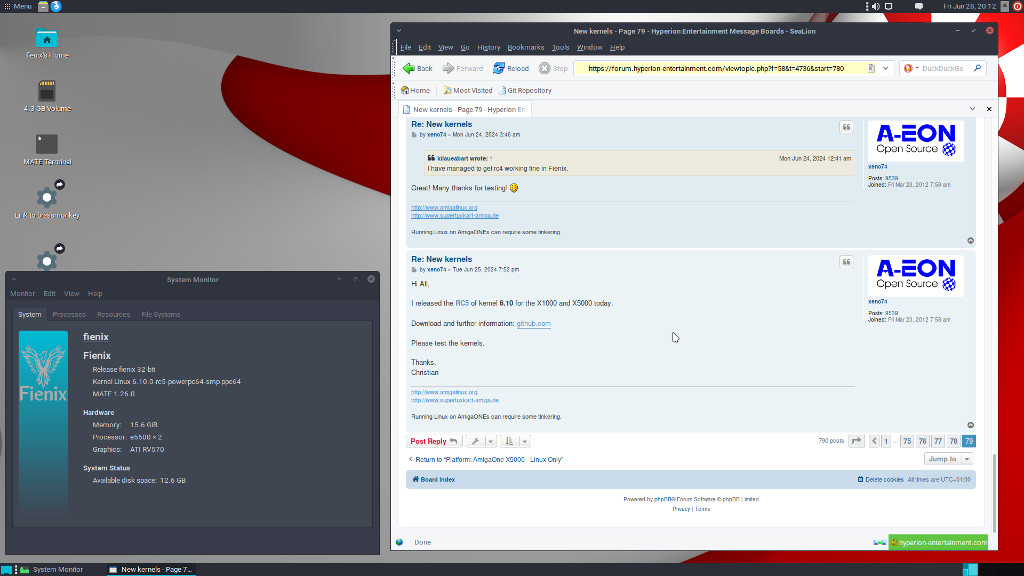Open the Bookmarks menu in SeaLion

pos(526,48)
